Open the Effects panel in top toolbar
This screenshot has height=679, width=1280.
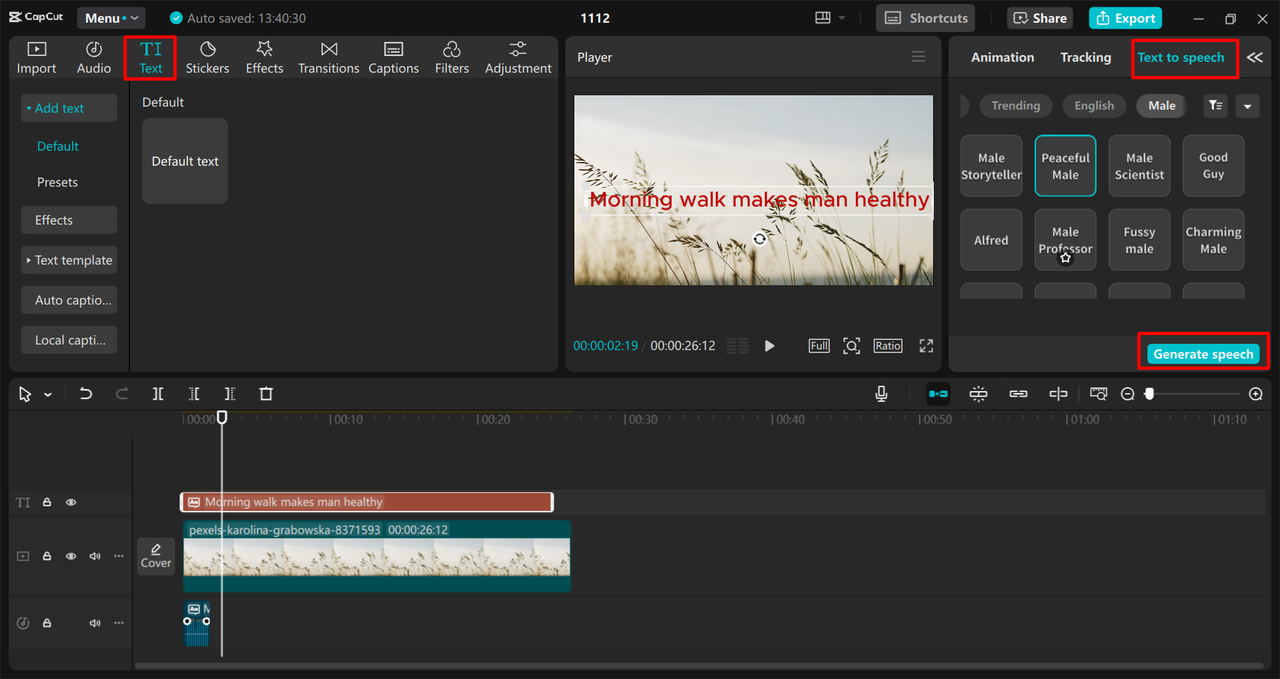pyautogui.click(x=264, y=58)
